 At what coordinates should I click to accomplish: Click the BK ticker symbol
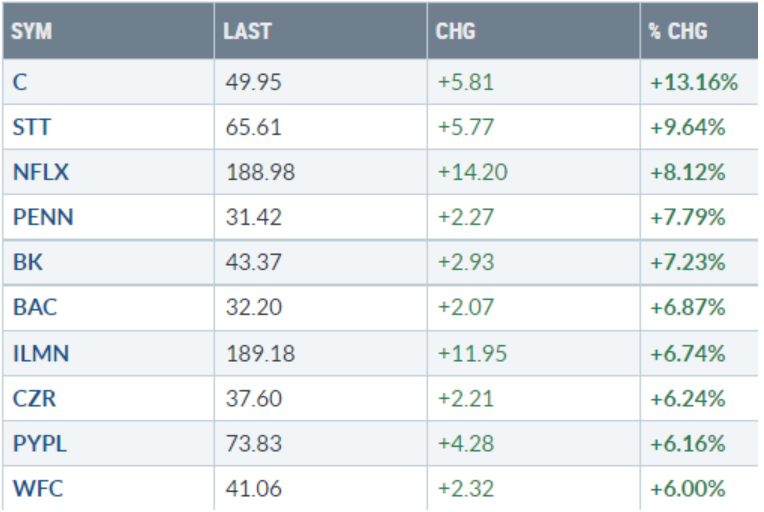[26, 263]
